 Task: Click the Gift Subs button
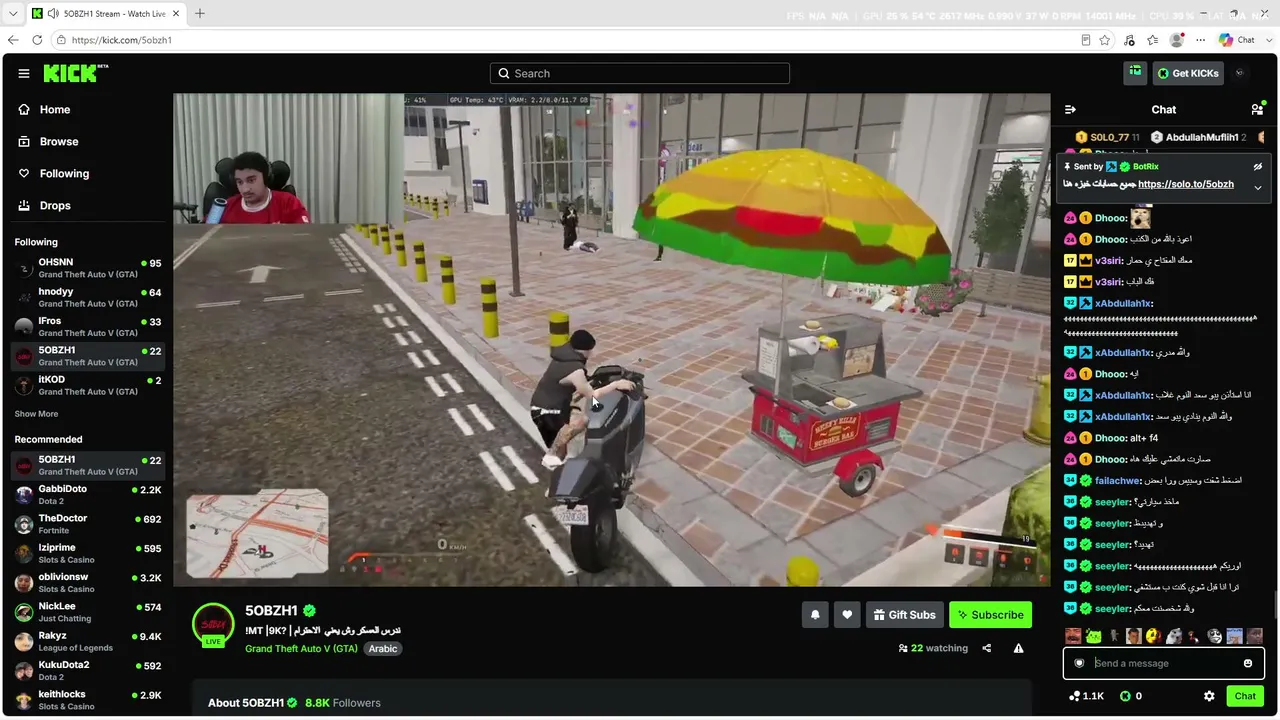(904, 615)
